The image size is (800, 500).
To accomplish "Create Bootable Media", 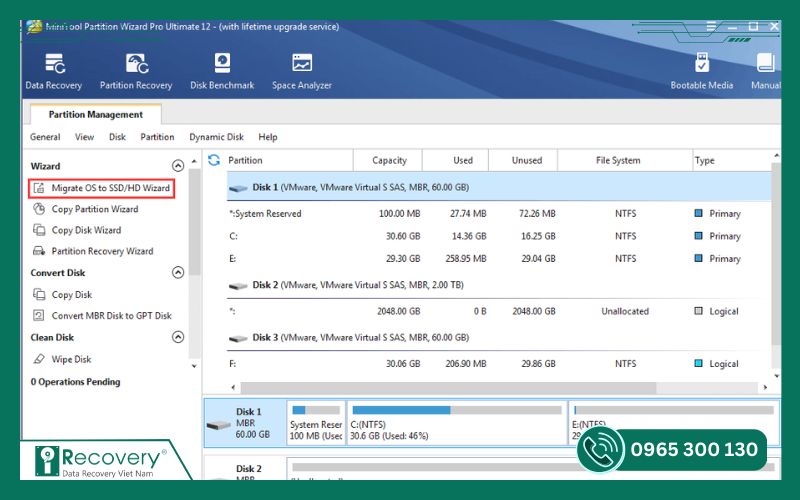I will pyautogui.click(x=702, y=71).
